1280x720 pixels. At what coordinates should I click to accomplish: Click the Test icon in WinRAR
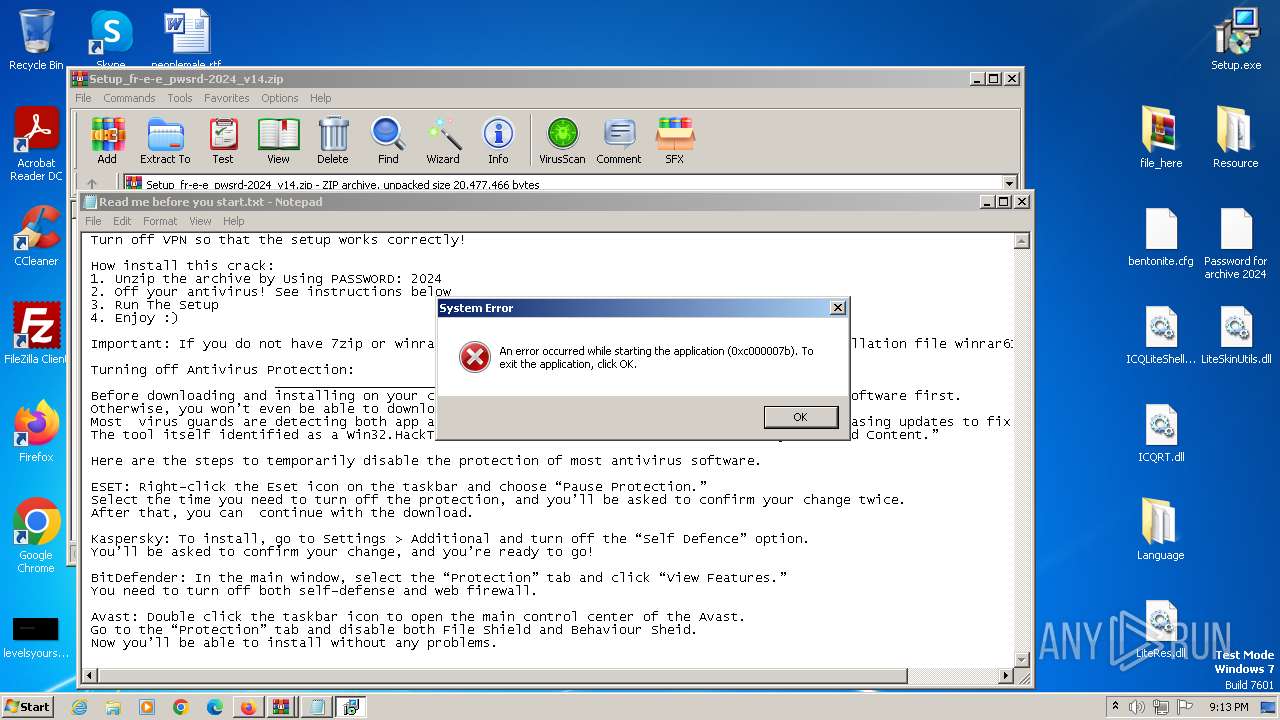pos(223,140)
